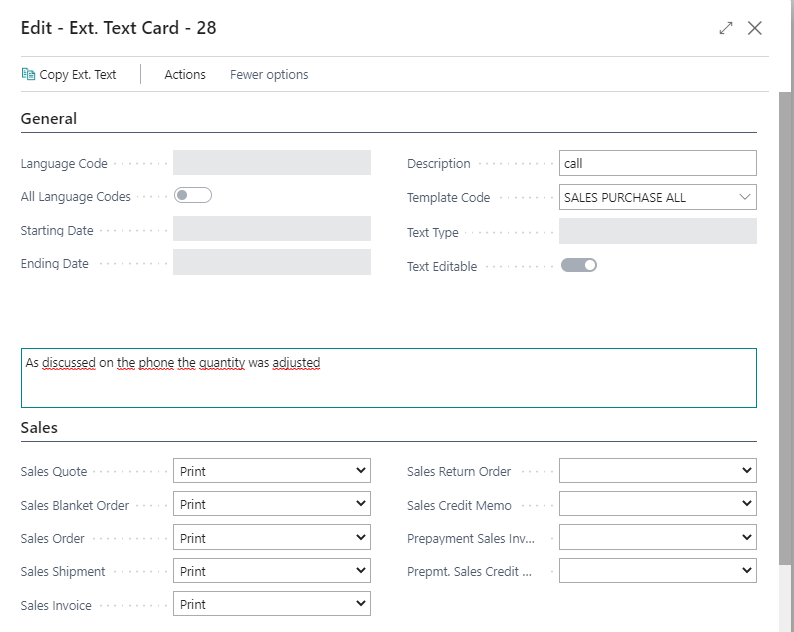794x632 pixels.
Task: Close the Ext. Text Card dialog
Action: [x=755, y=28]
